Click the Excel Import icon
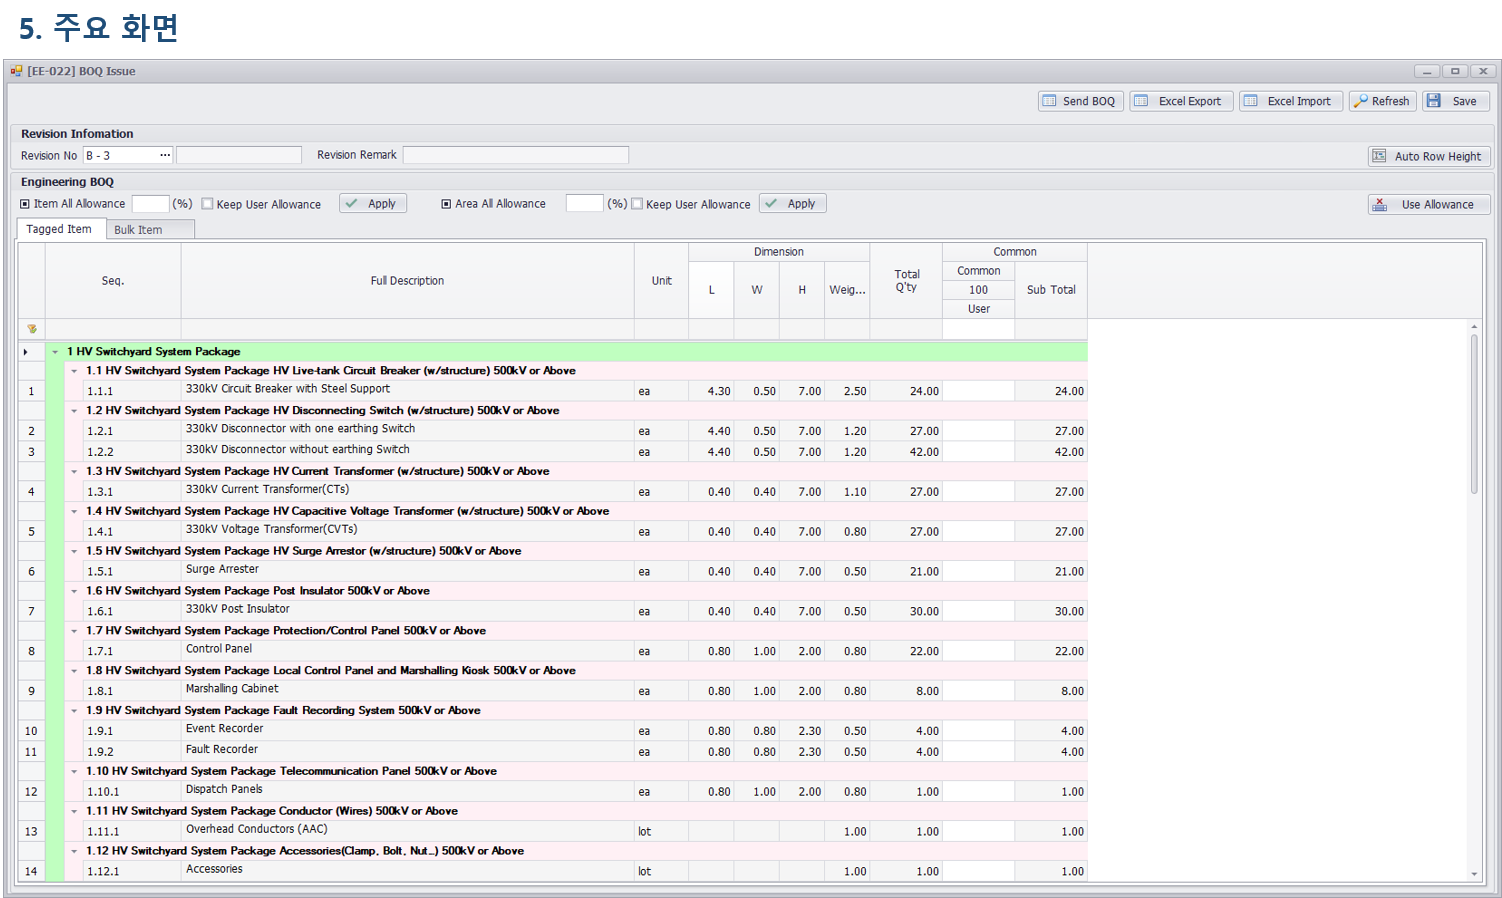Viewport: 1502px width, 898px height. (x=1251, y=101)
